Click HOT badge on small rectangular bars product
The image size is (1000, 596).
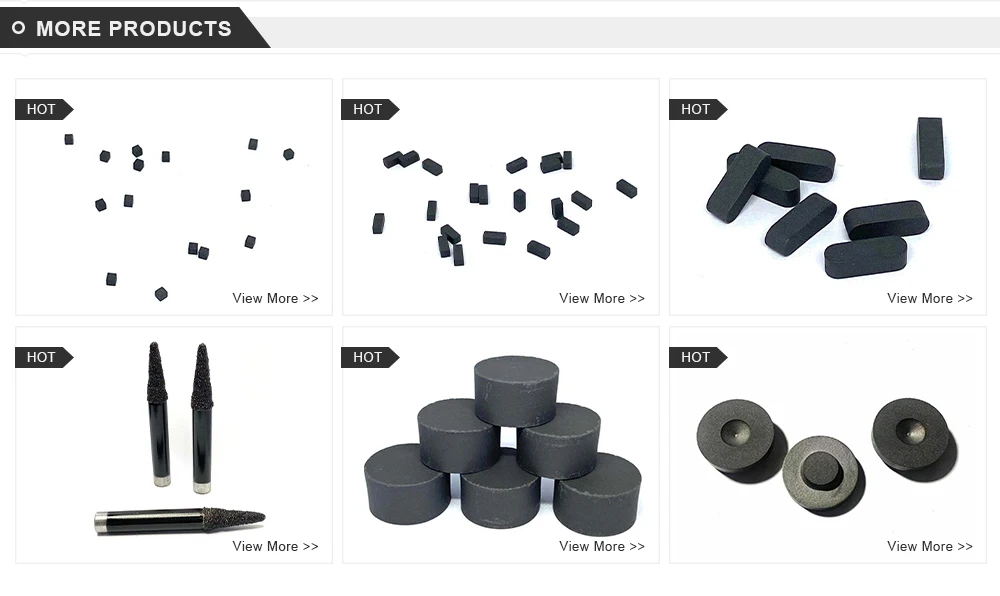(370, 110)
